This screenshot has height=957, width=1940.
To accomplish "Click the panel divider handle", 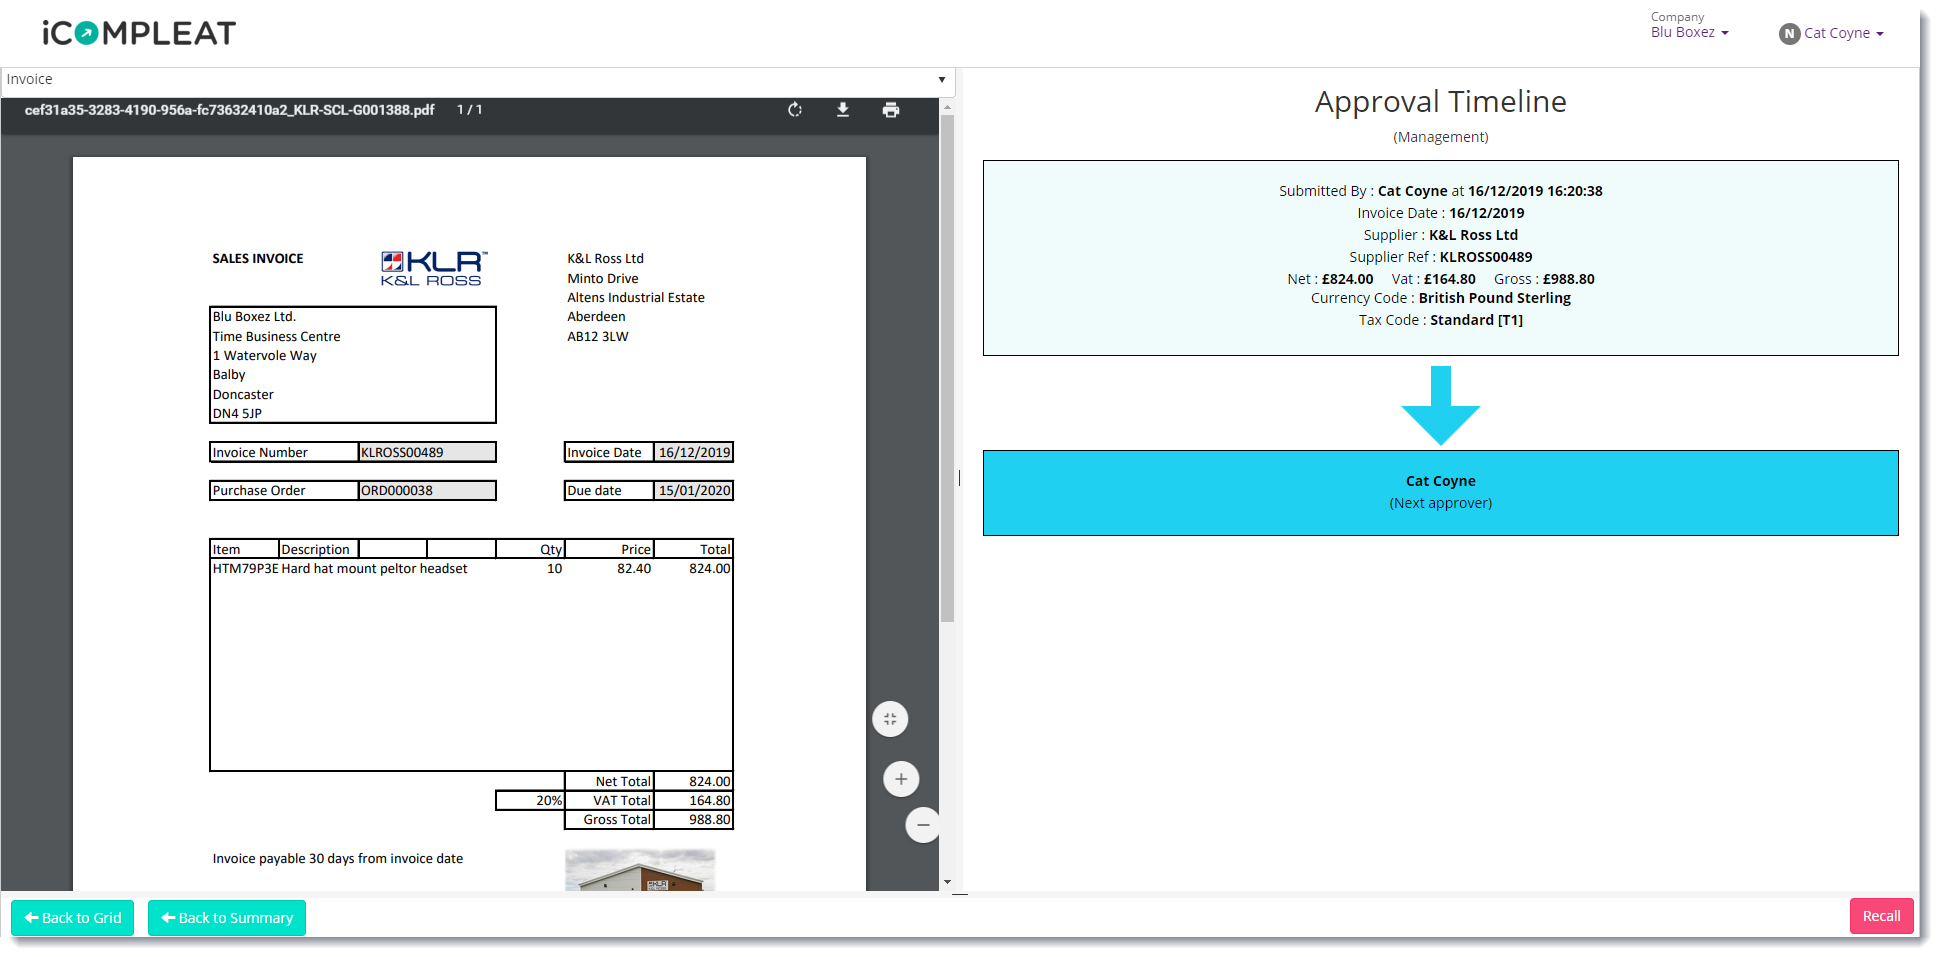I will tap(959, 478).
